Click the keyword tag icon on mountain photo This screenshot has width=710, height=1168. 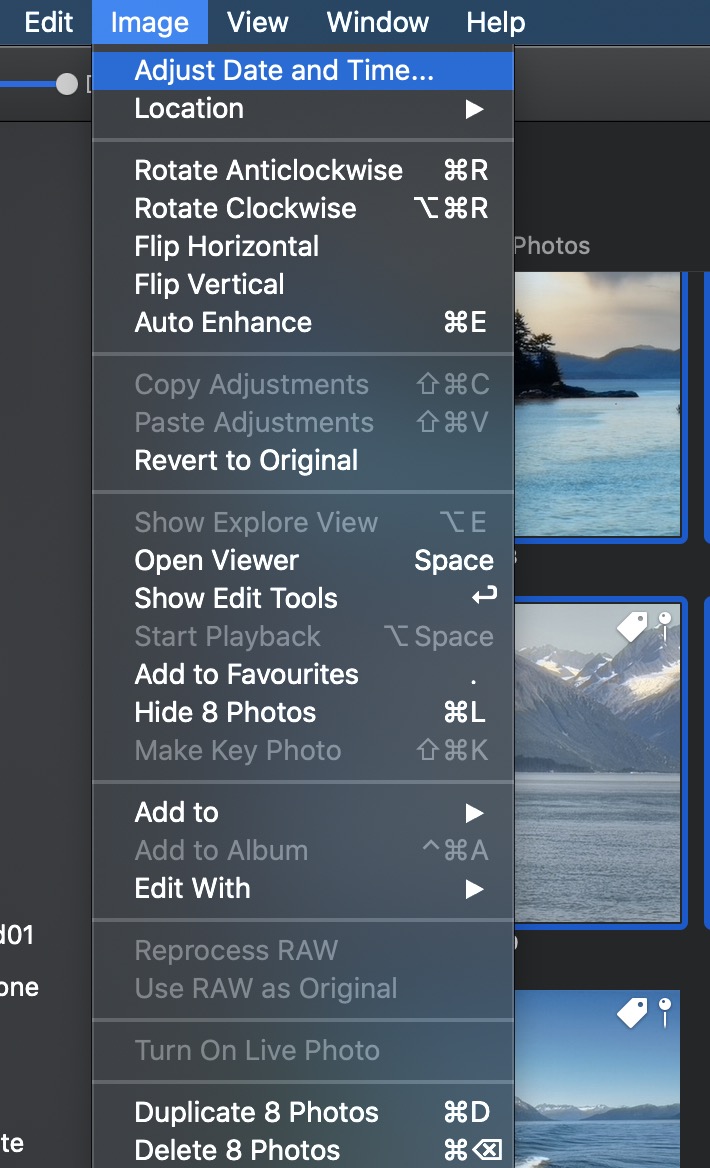632,627
